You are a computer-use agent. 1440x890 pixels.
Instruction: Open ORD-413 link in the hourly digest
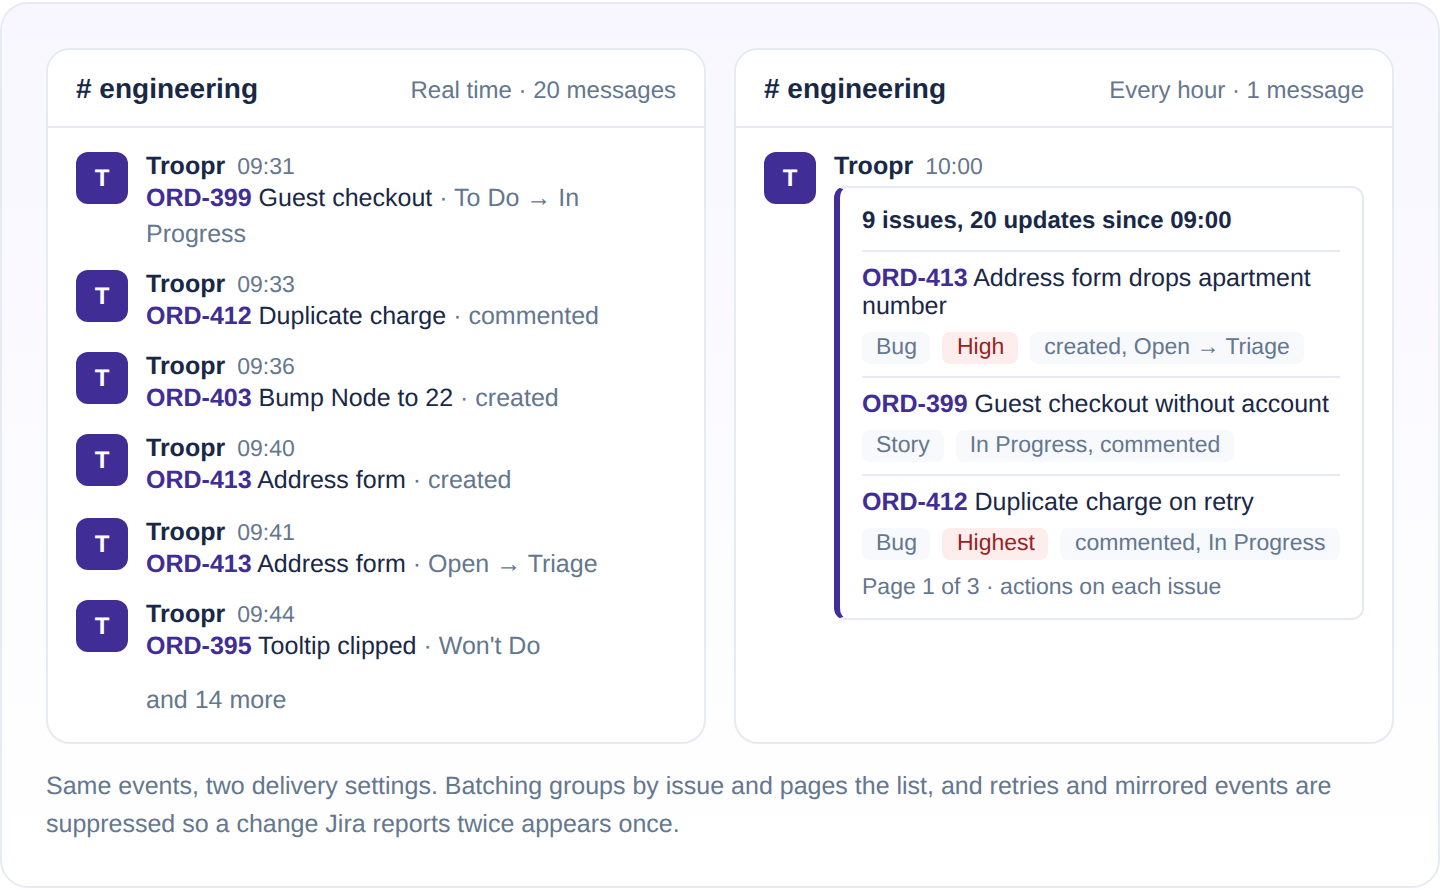tap(915, 278)
